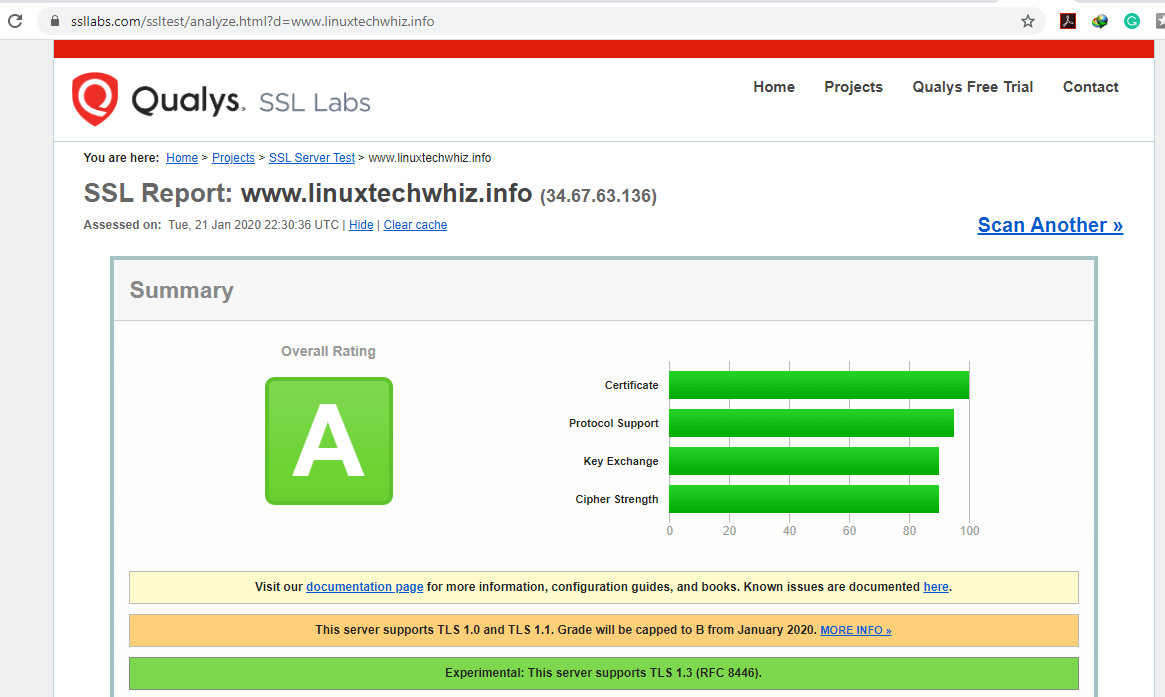1165x697 pixels.
Task: Click the overall rating A grade badge
Action: coord(328,441)
